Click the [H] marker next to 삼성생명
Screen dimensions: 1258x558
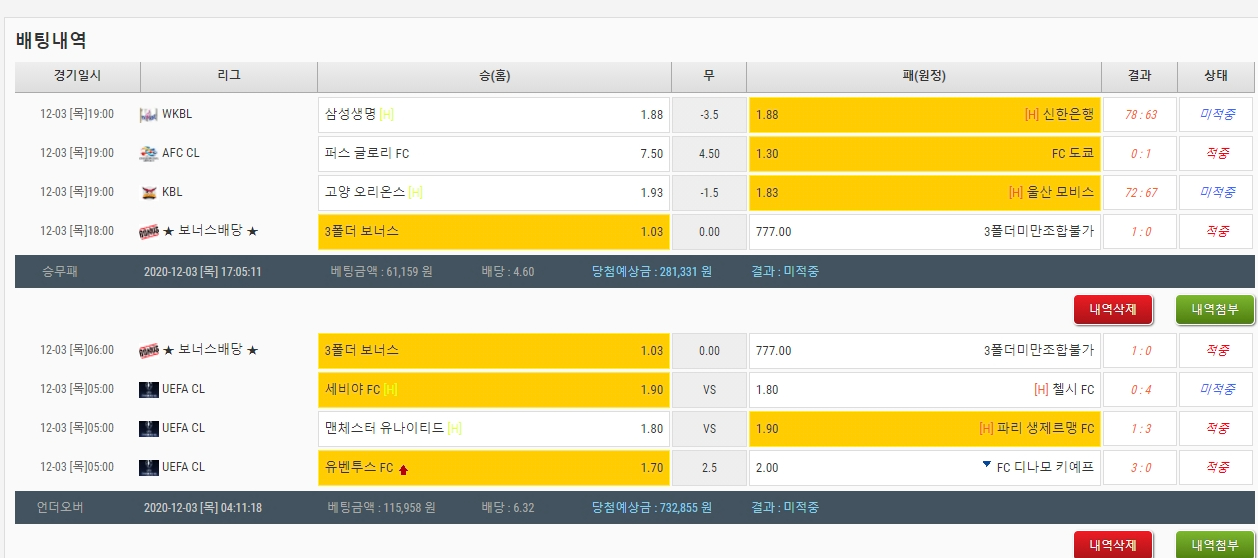[x=387, y=115]
